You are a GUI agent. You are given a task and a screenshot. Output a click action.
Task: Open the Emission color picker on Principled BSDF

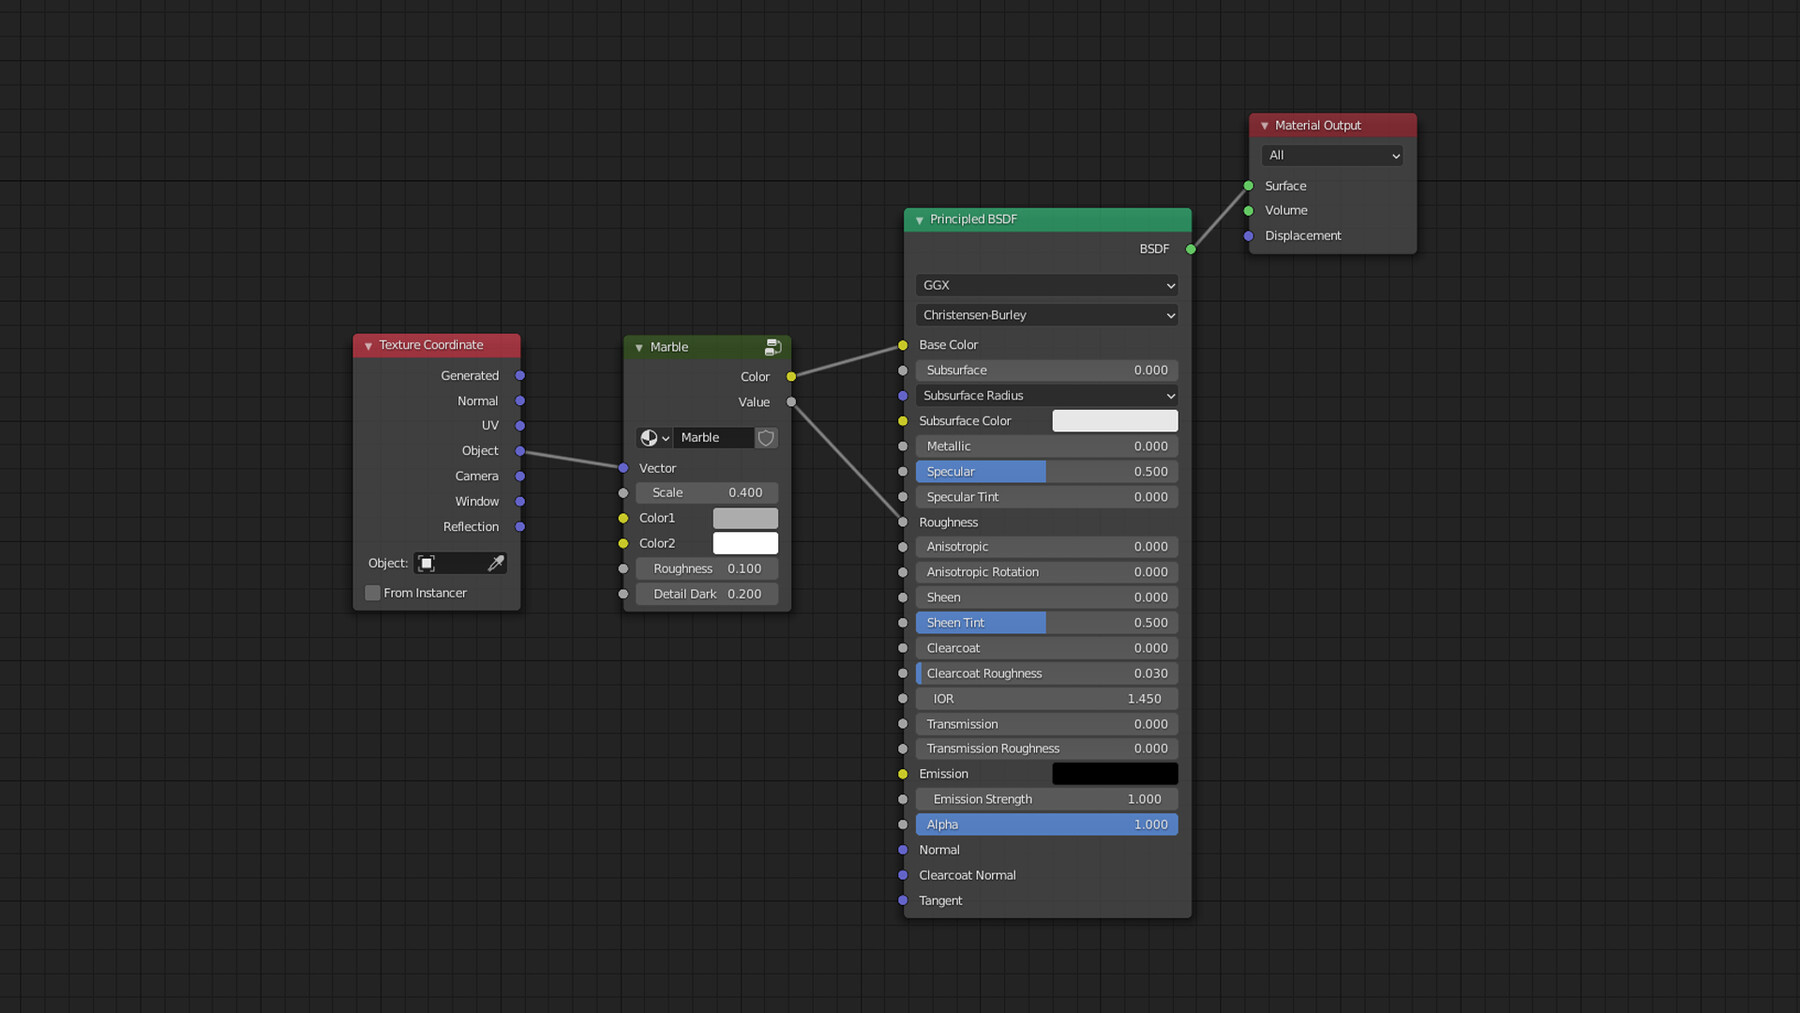pyautogui.click(x=1114, y=773)
